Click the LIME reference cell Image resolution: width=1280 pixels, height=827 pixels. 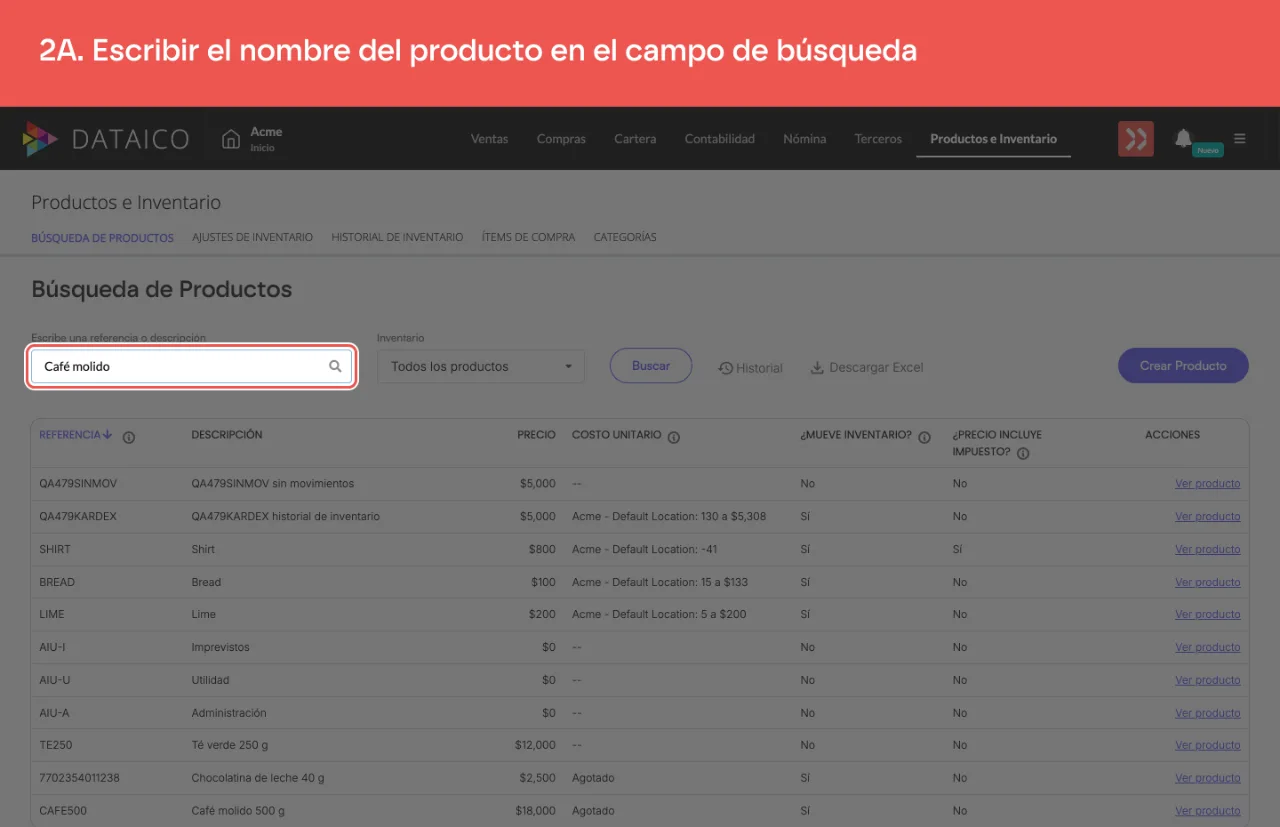(x=51, y=614)
